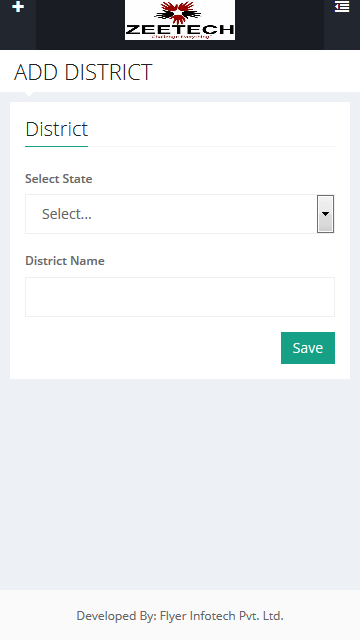Viewport: 360px width, 640px height.
Task: Click the plus icon in header
Action: pos(18,7)
